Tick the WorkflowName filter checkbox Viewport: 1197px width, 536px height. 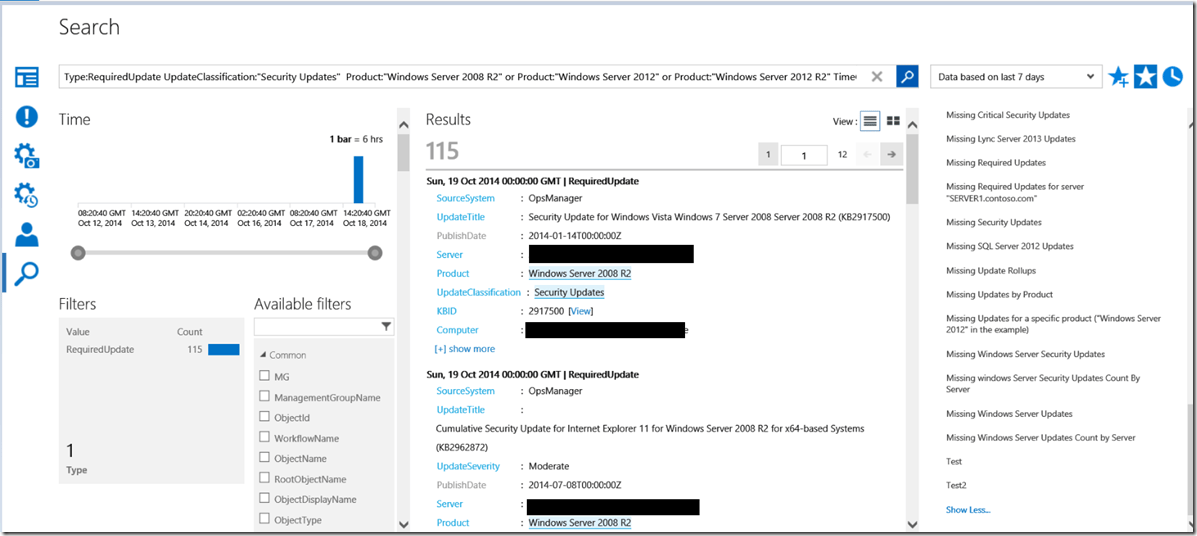(x=265, y=438)
